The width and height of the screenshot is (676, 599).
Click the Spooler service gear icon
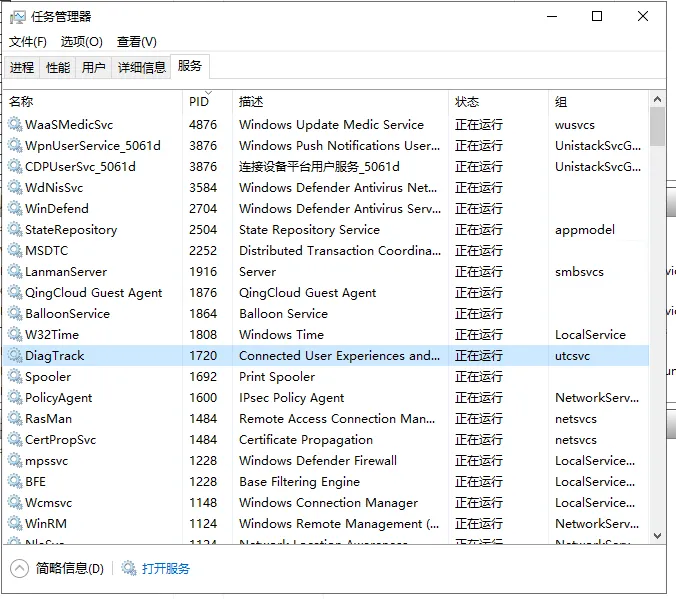(x=15, y=377)
